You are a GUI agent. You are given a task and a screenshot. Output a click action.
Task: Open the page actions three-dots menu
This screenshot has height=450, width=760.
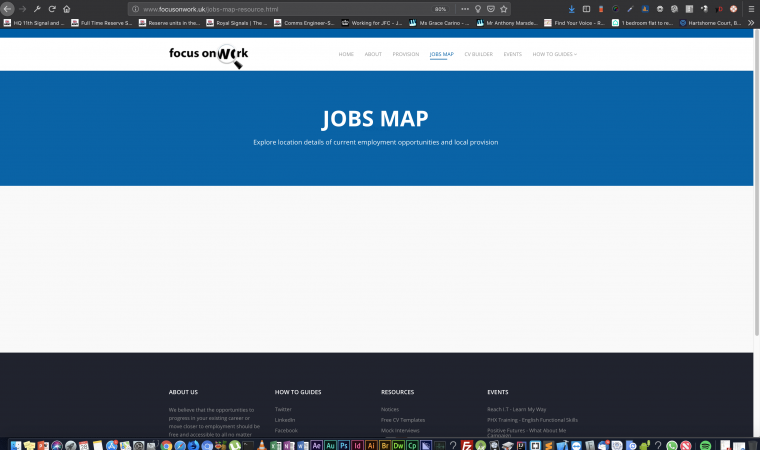(x=465, y=9)
